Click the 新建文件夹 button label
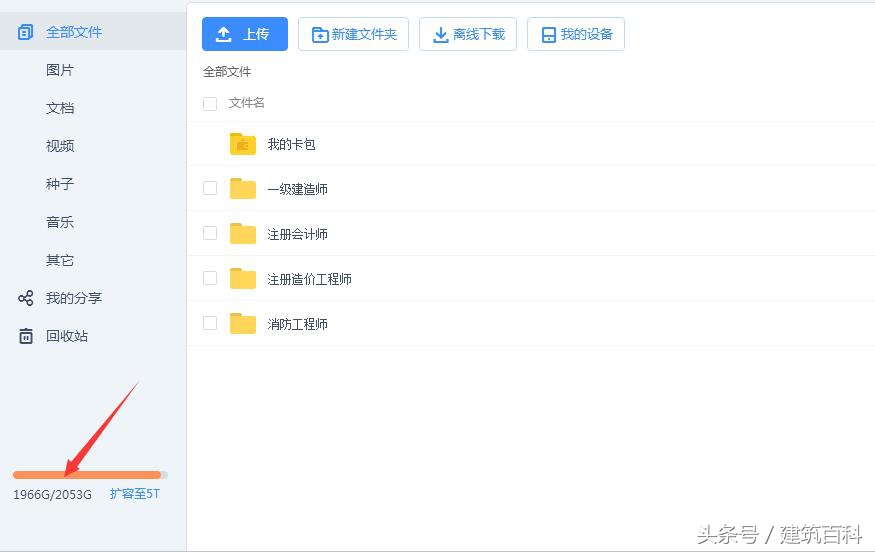Image resolution: width=875 pixels, height=552 pixels. tap(364, 35)
